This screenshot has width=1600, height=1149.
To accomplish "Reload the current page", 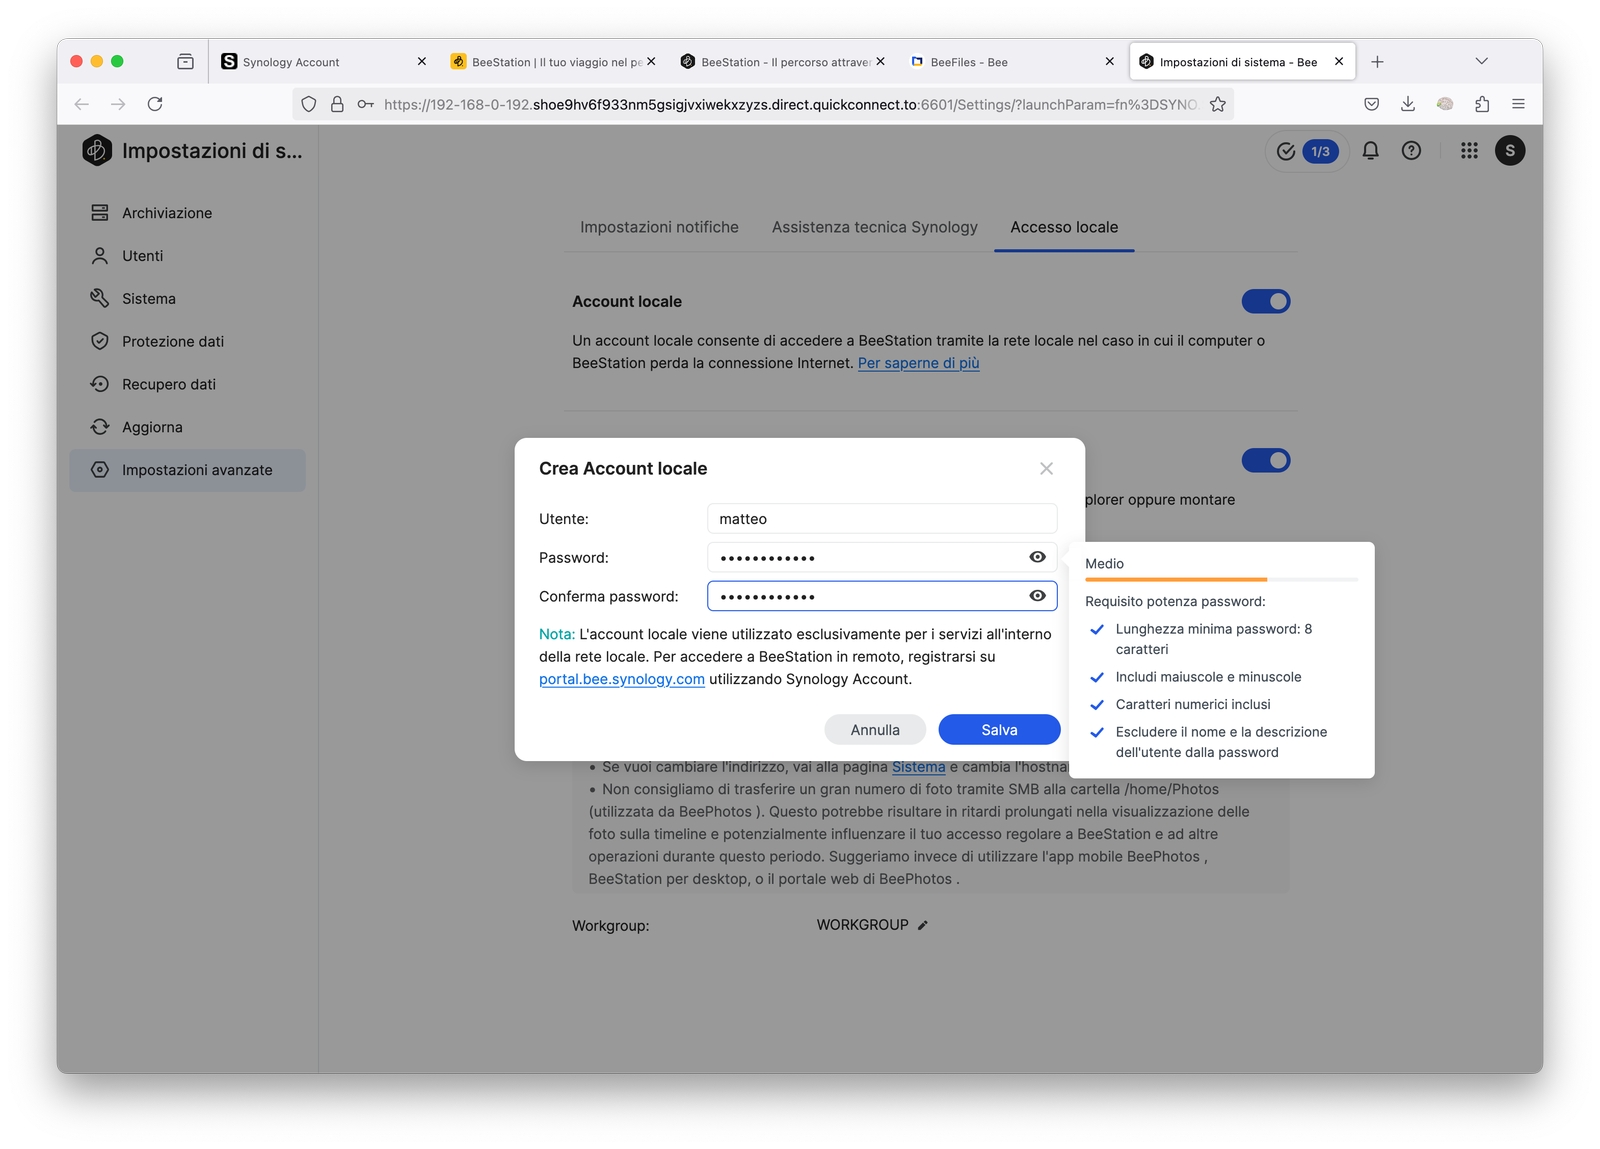I will coord(155,104).
